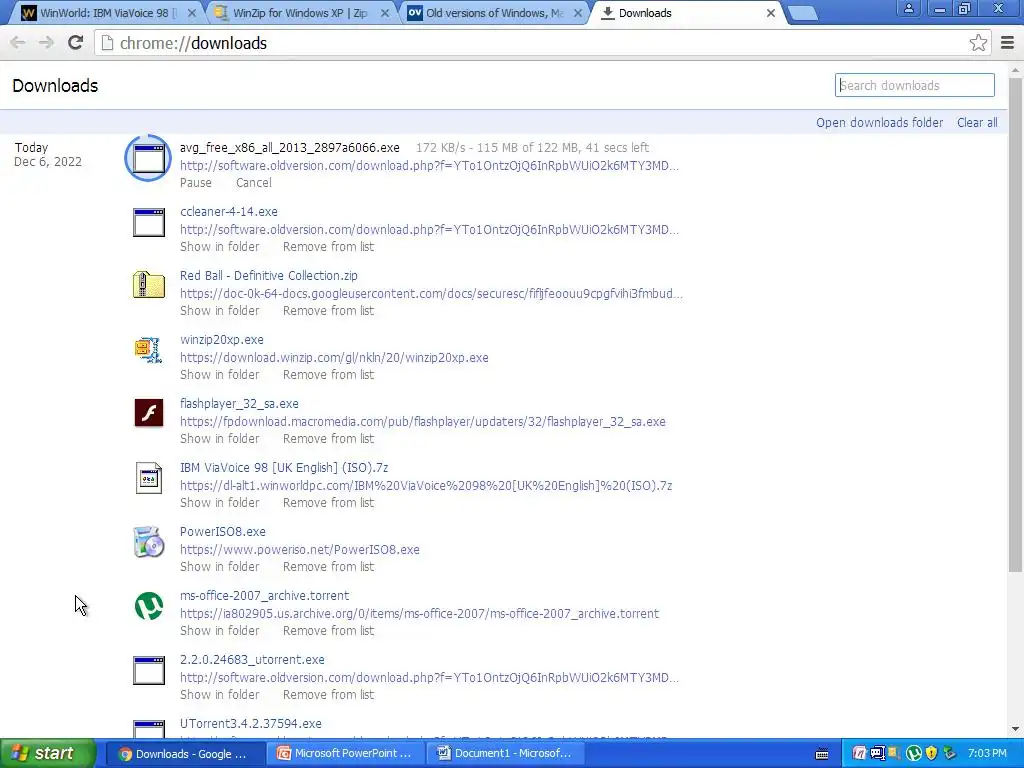Remove ms-office-2007 torrent from list
The height and width of the screenshot is (768, 1024).
click(328, 631)
